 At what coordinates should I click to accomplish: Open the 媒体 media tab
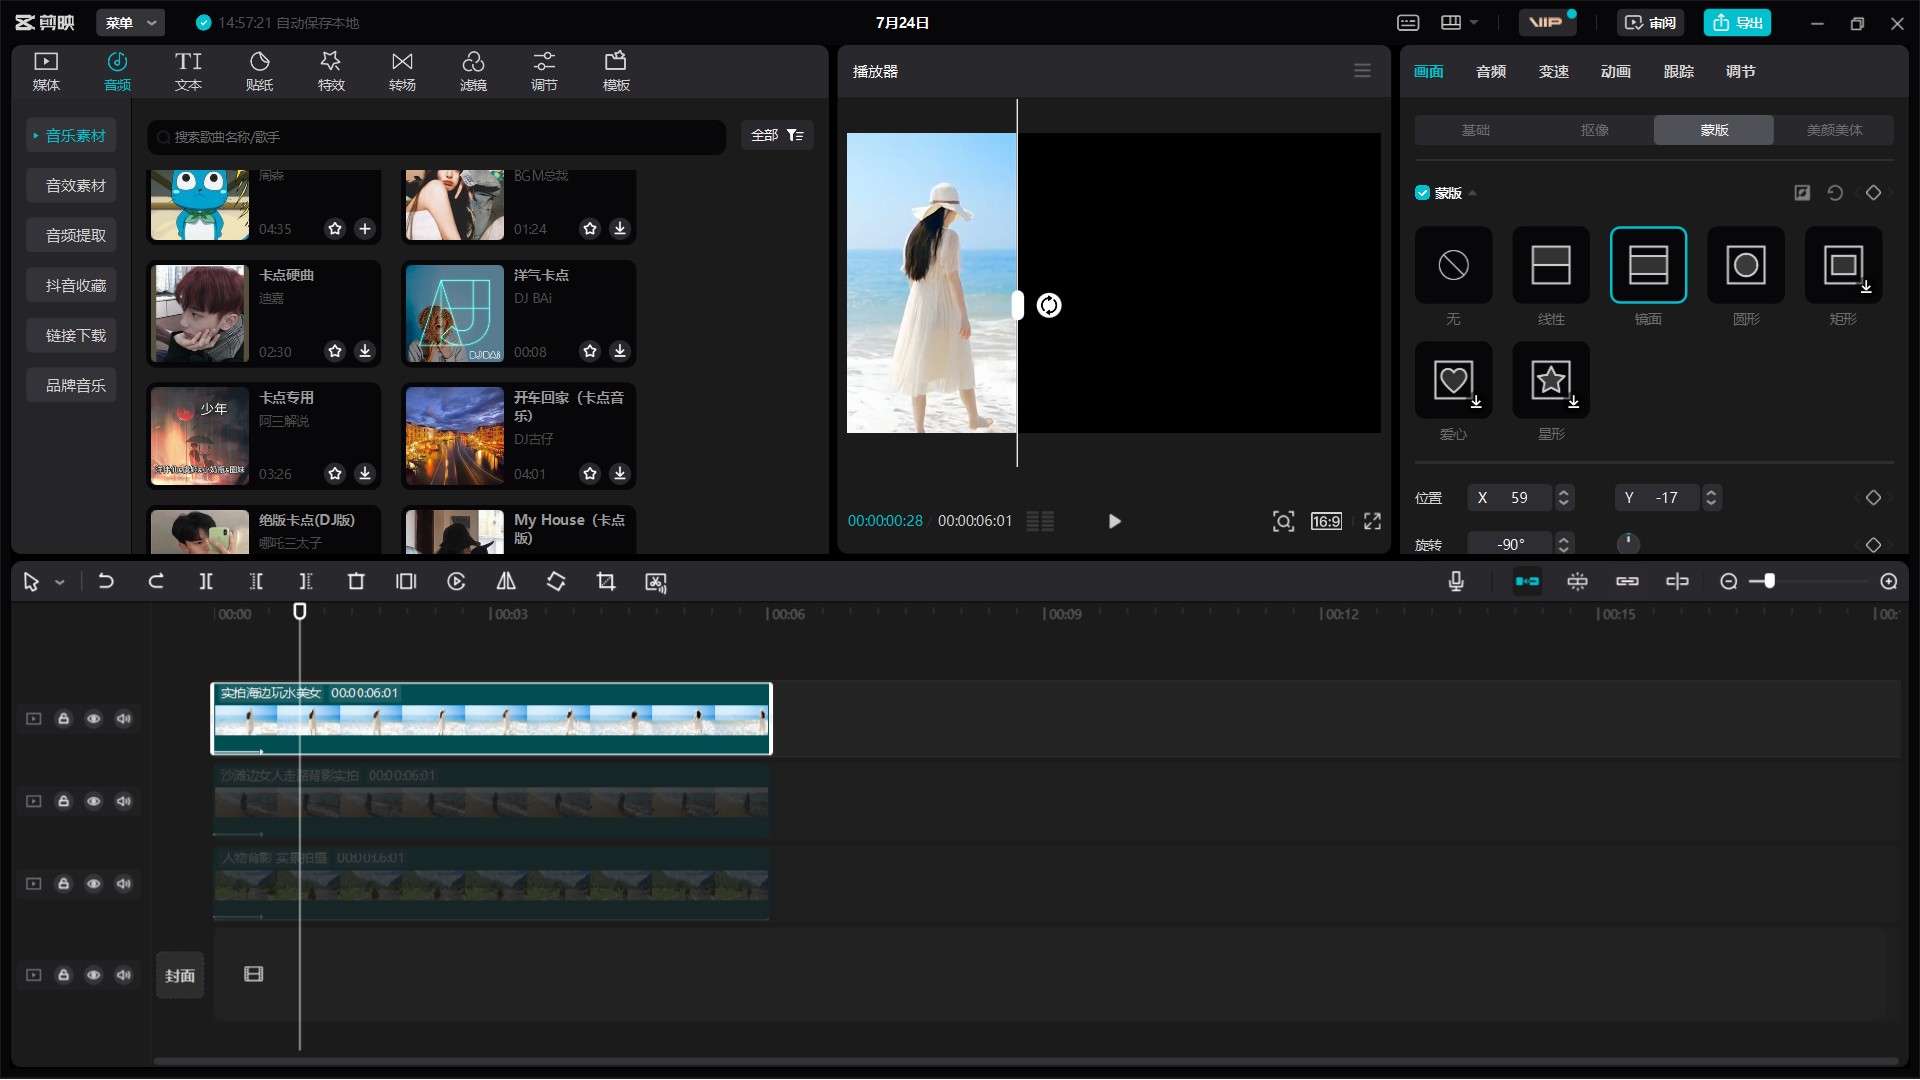[x=46, y=71]
